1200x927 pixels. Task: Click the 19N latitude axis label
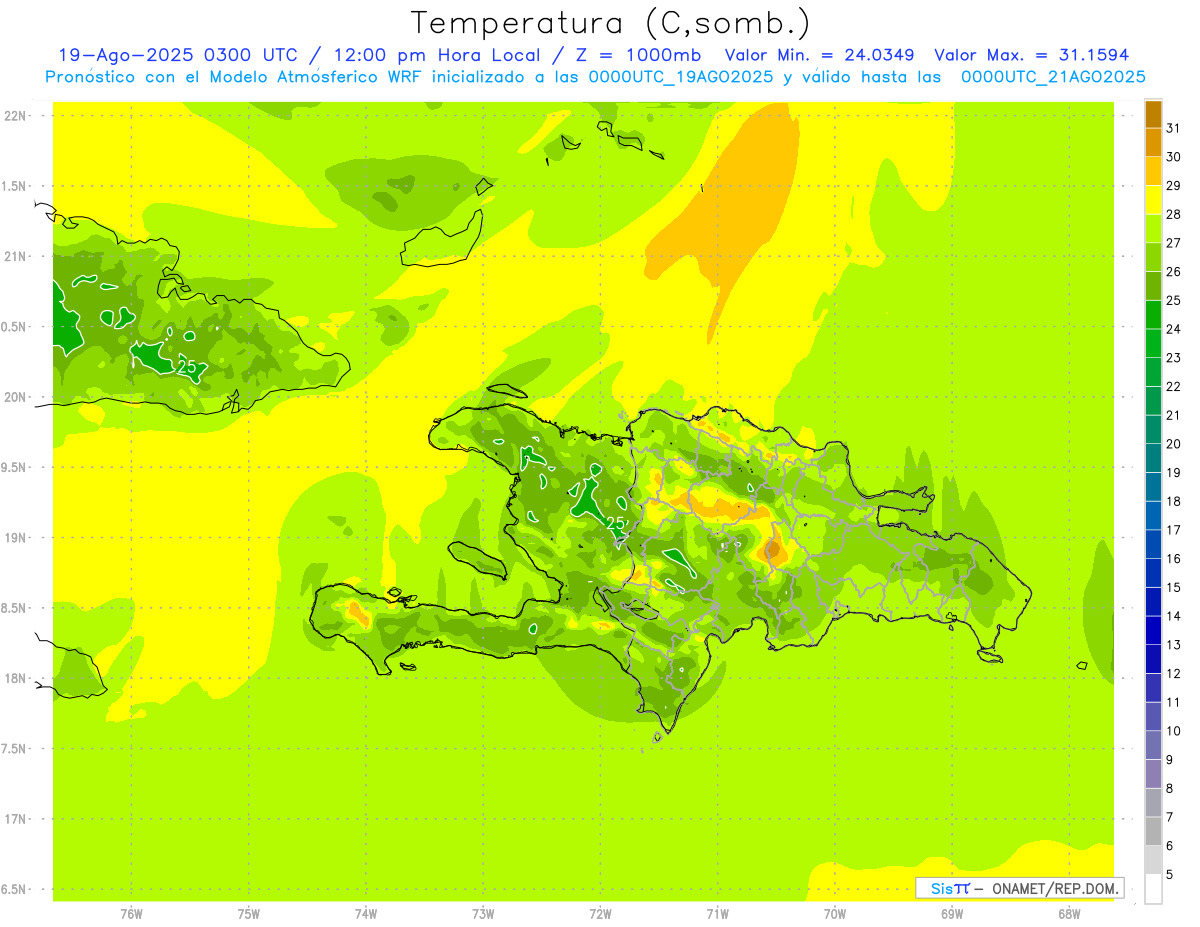point(17,538)
